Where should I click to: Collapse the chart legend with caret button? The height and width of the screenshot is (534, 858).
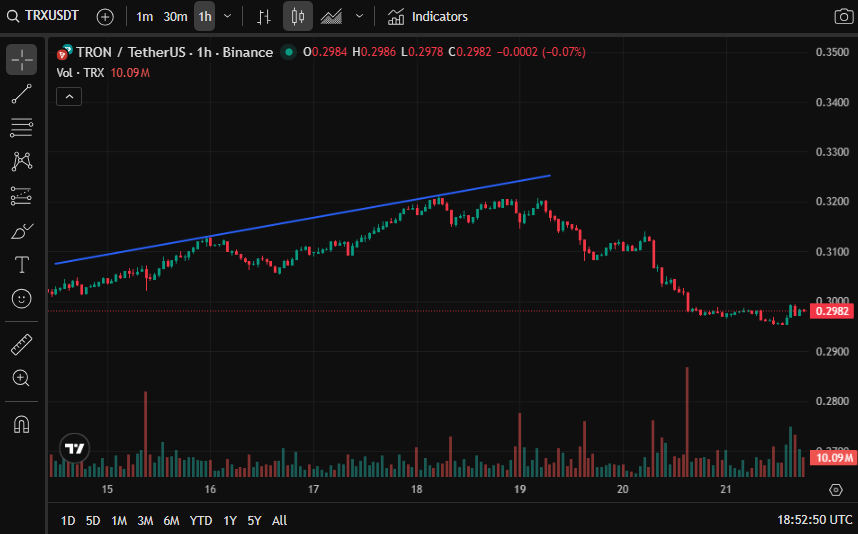pyautogui.click(x=69, y=97)
